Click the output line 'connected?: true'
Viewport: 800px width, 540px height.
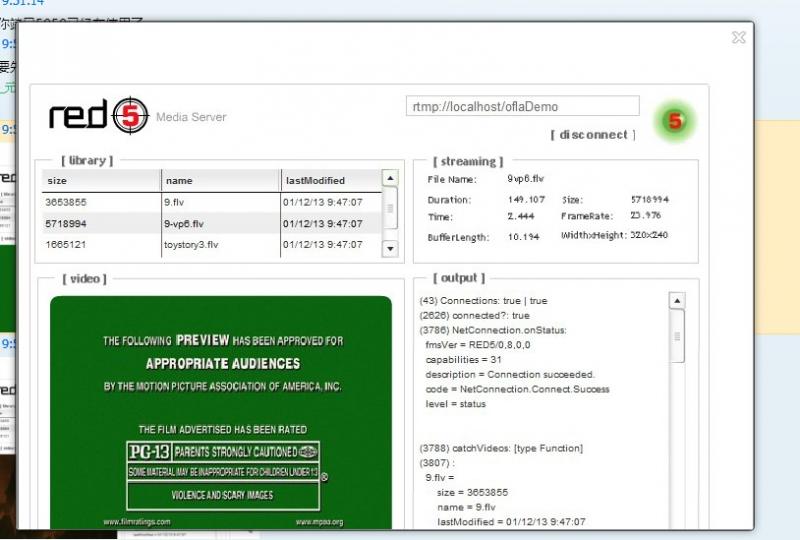click(474, 315)
